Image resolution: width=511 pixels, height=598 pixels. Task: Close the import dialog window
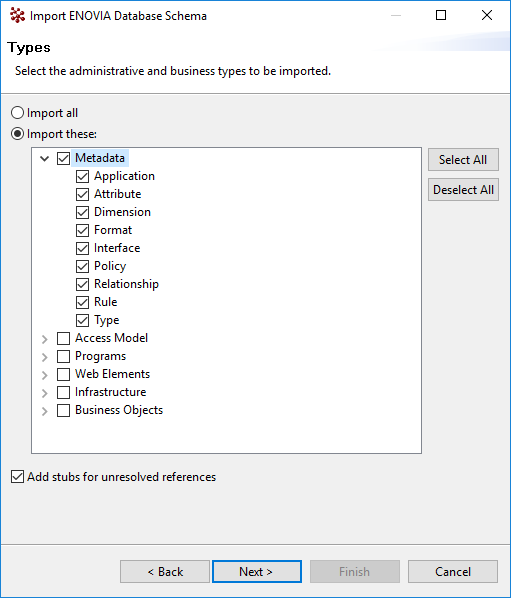(487, 15)
